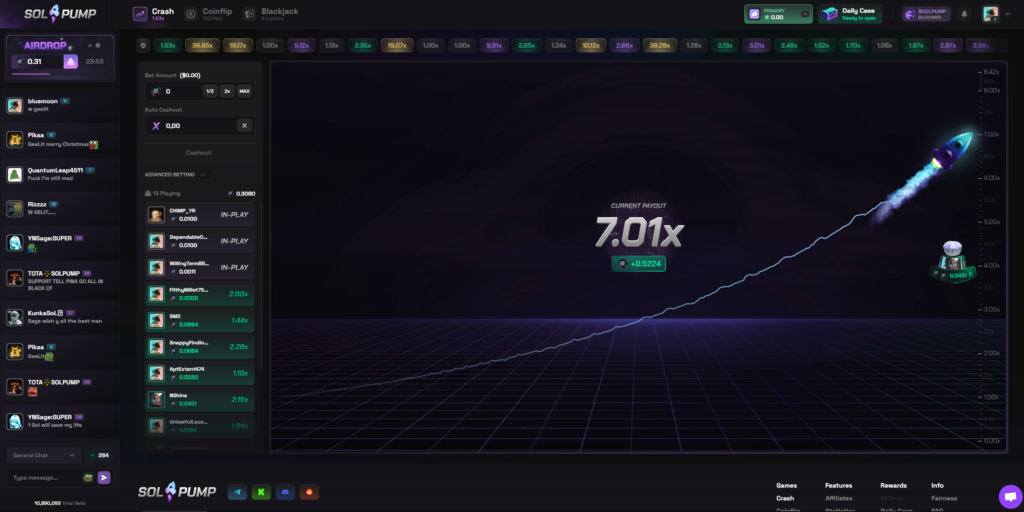Click bluemoon's chat avatar

[x=15, y=106]
